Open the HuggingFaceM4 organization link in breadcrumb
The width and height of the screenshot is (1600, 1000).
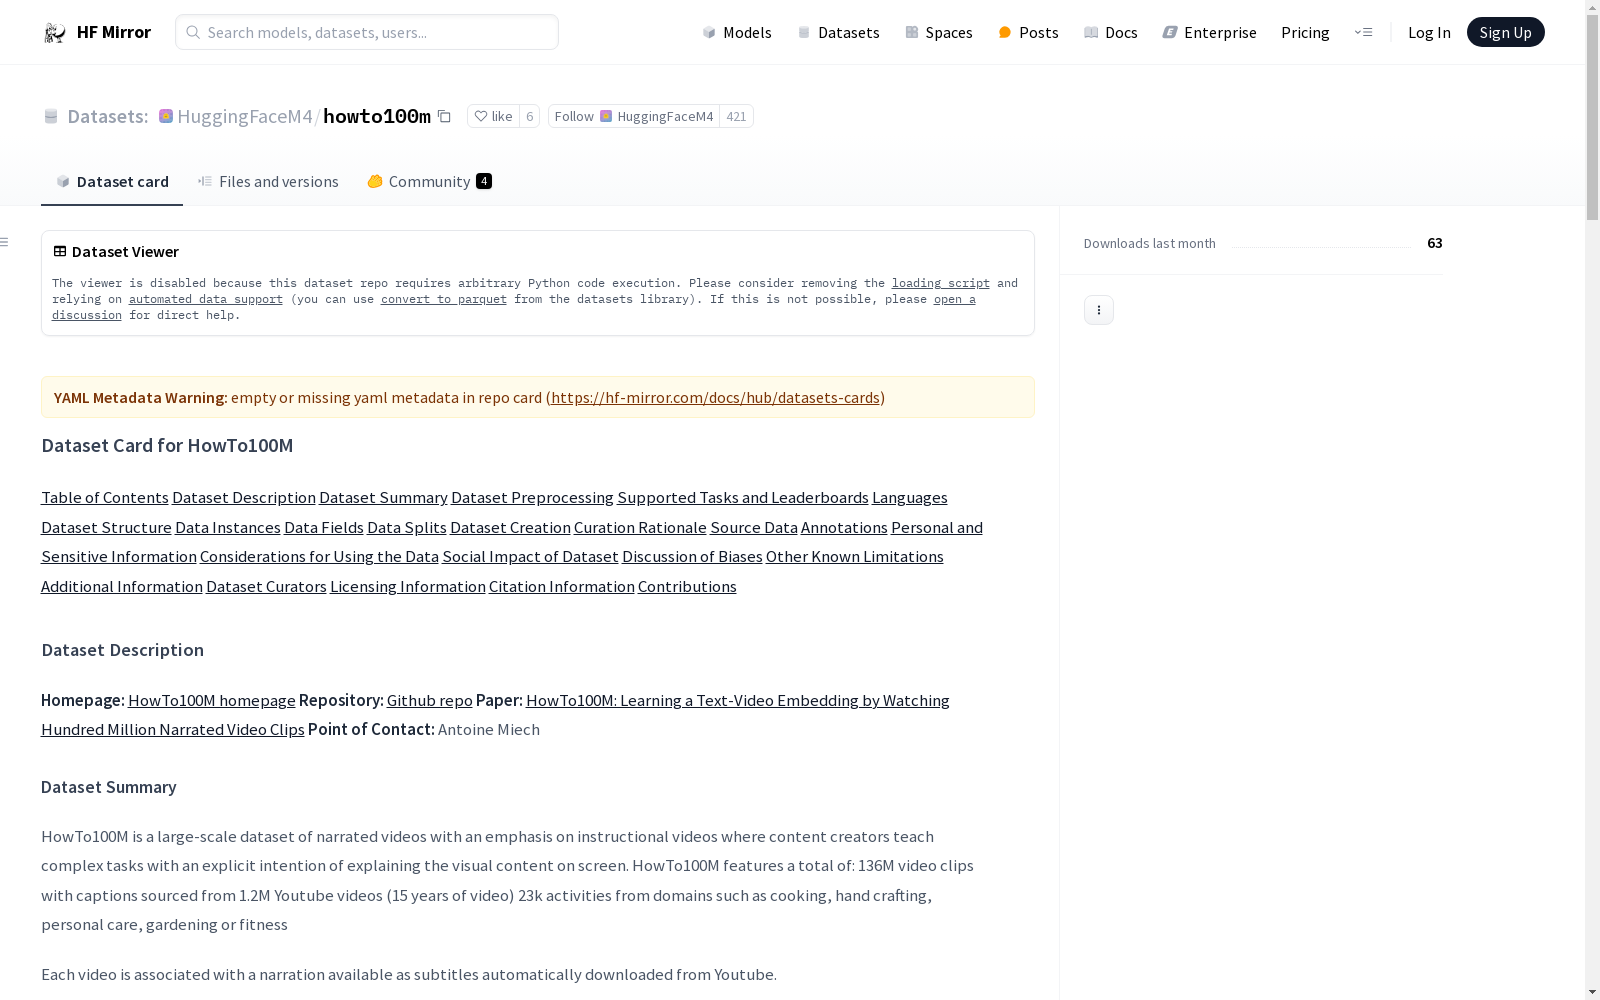tap(245, 117)
